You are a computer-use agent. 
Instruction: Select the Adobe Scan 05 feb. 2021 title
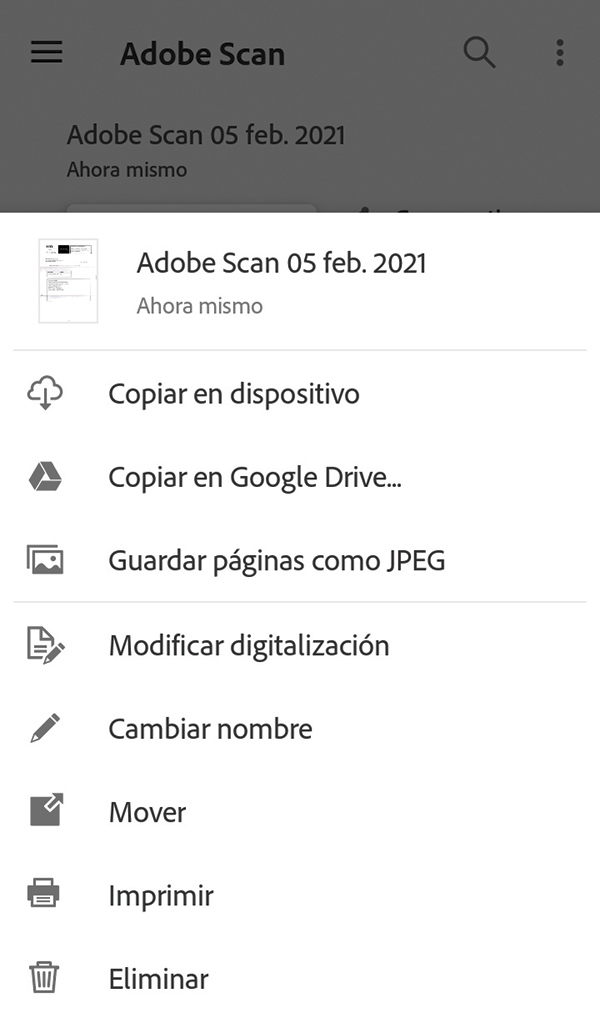click(x=281, y=263)
